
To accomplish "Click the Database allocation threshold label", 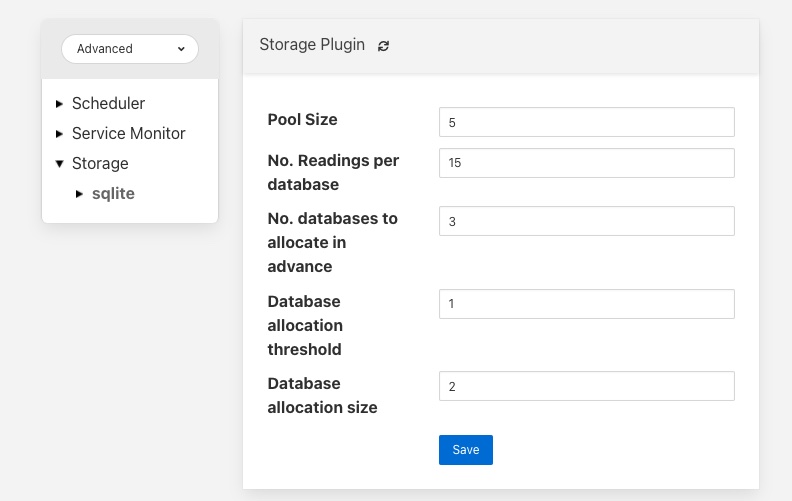I will pos(305,326).
